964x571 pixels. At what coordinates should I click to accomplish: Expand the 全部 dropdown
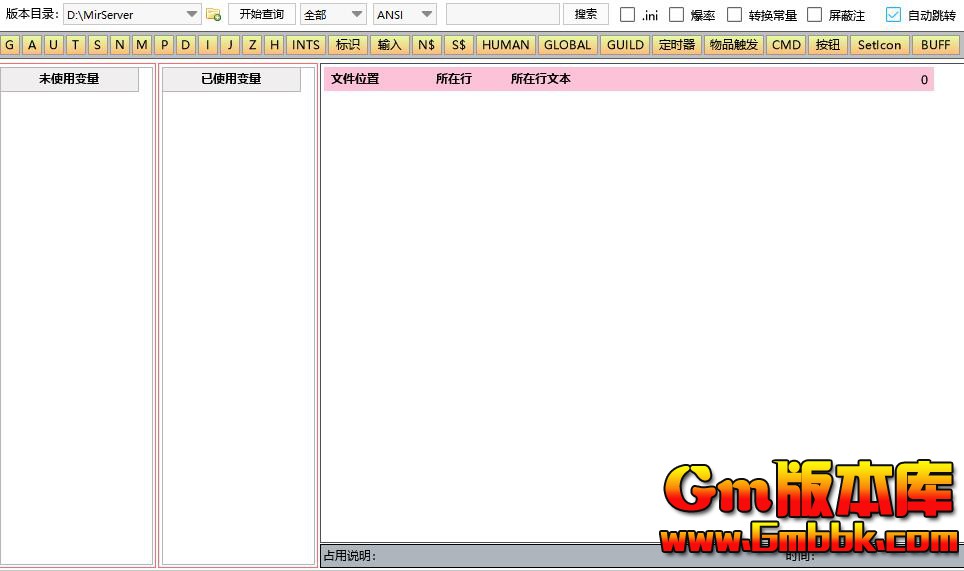(333, 14)
